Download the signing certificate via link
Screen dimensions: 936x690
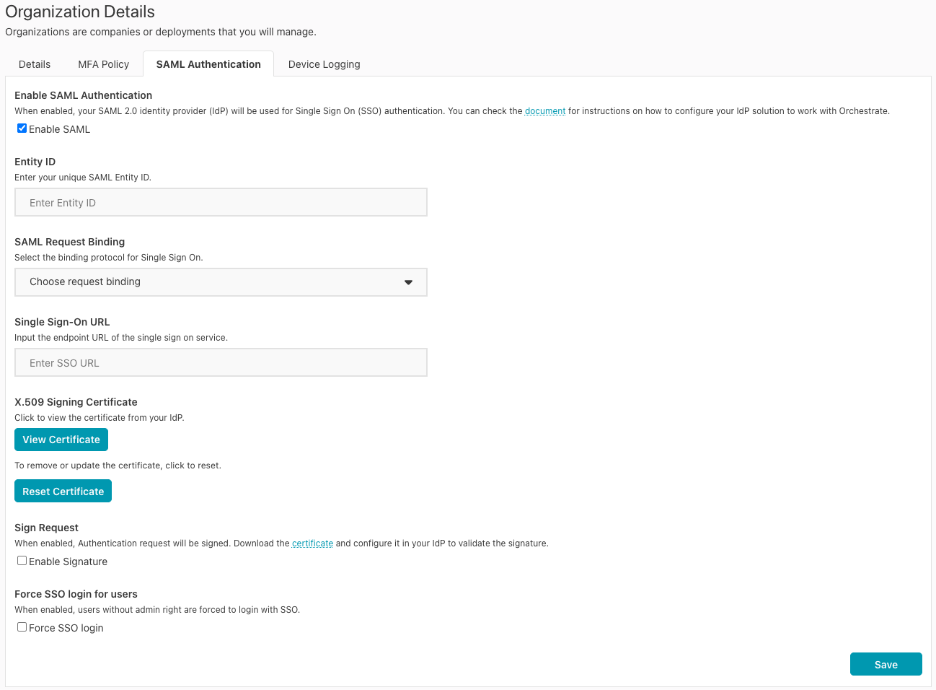(x=312, y=543)
